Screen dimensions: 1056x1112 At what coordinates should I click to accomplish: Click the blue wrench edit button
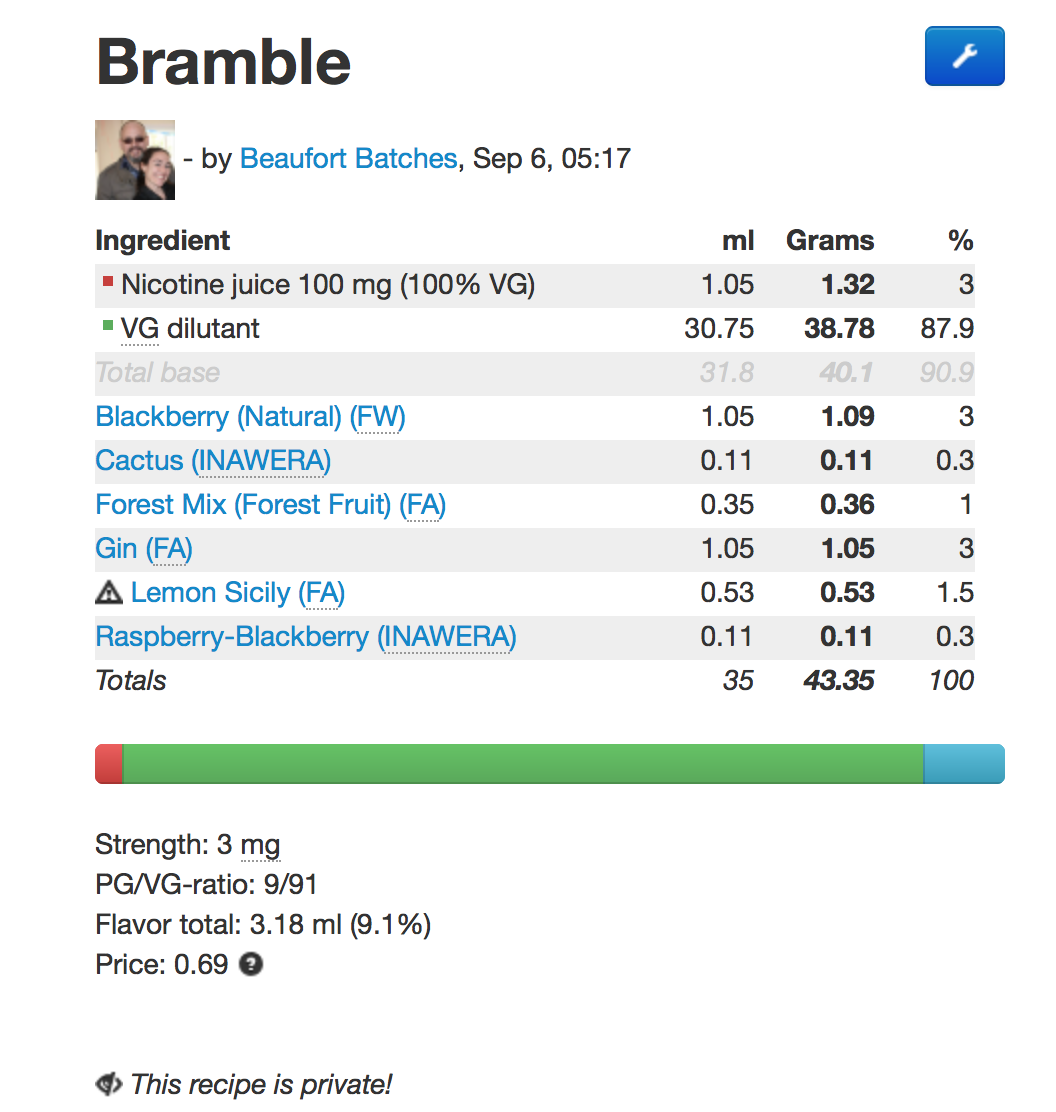pyautogui.click(x=964, y=56)
